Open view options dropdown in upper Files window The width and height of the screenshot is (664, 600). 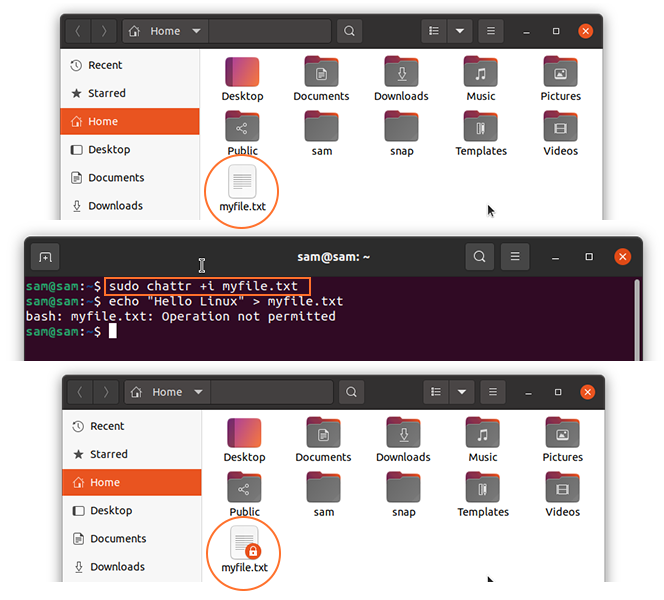pyautogui.click(x=460, y=31)
